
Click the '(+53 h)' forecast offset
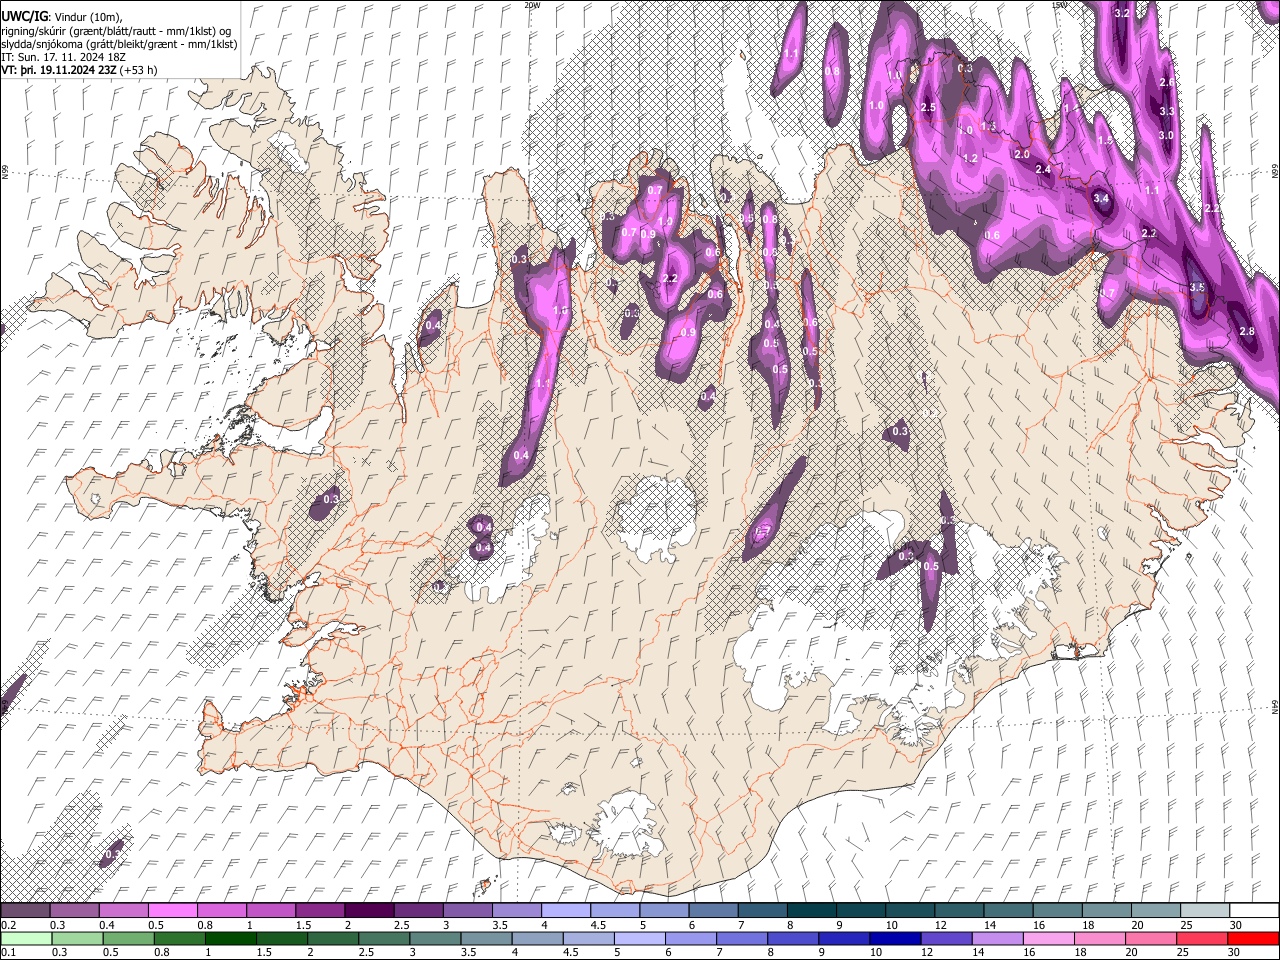(138, 70)
